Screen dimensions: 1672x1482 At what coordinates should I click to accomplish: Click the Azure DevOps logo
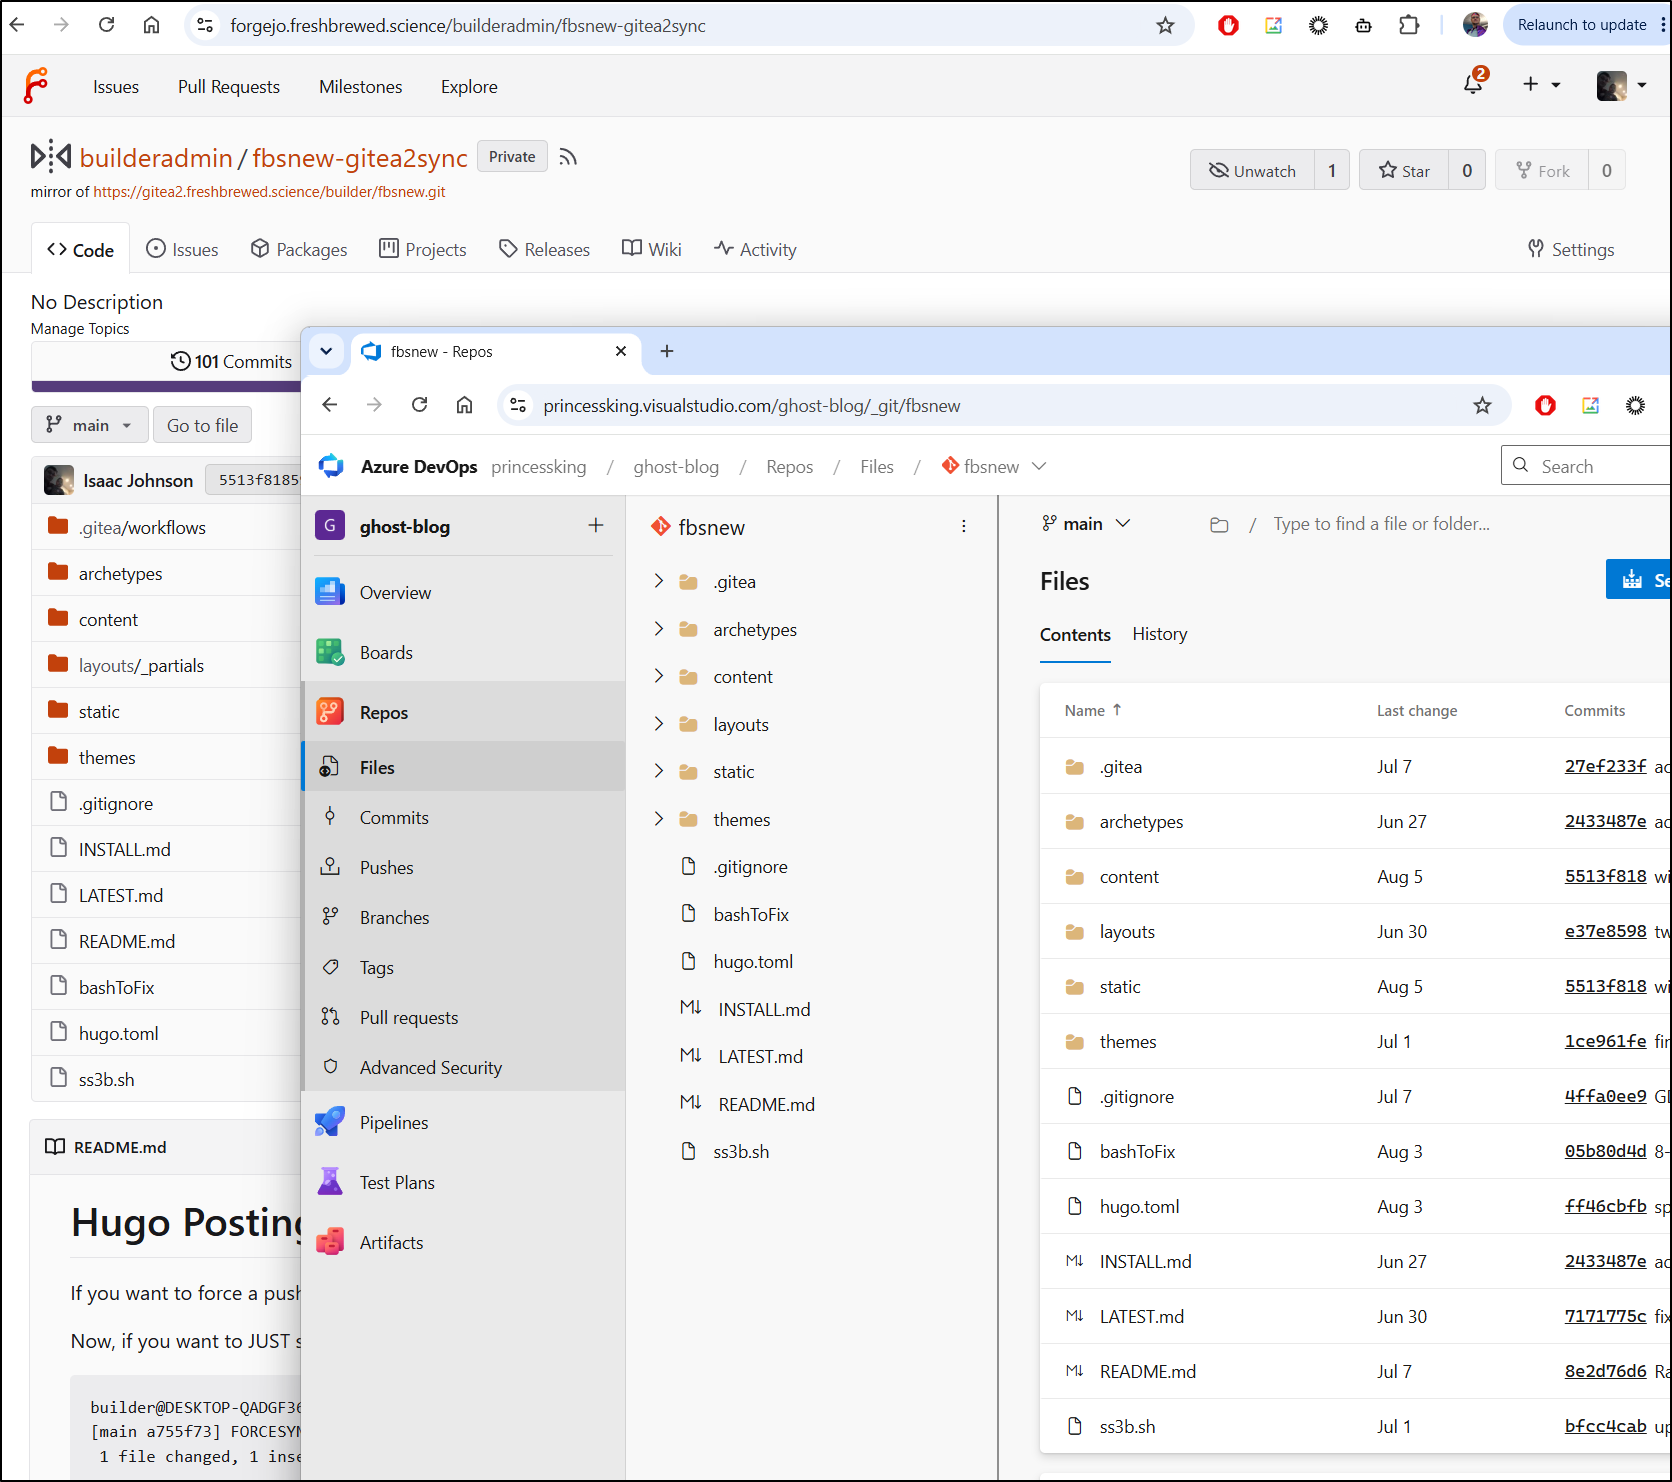(x=331, y=466)
